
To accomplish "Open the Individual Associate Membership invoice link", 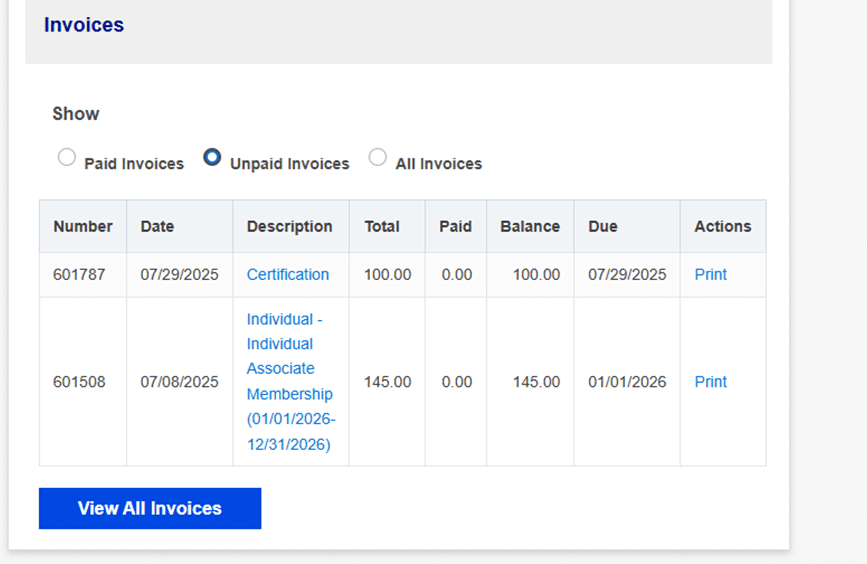I will tap(291, 382).
